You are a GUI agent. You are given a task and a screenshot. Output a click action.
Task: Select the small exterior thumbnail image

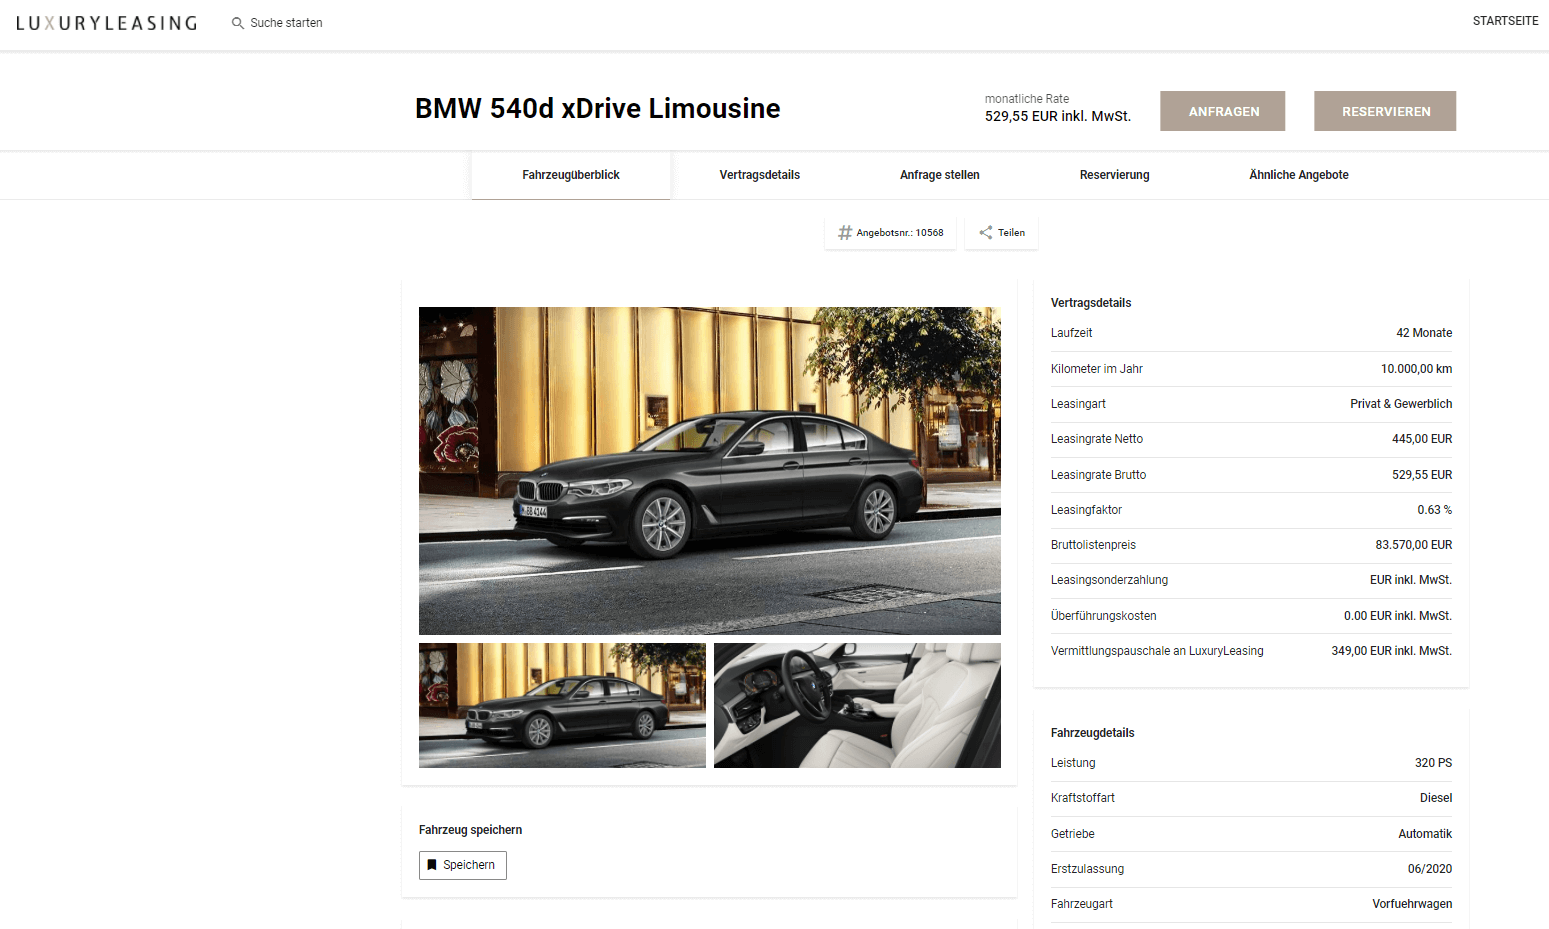[x=562, y=706]
